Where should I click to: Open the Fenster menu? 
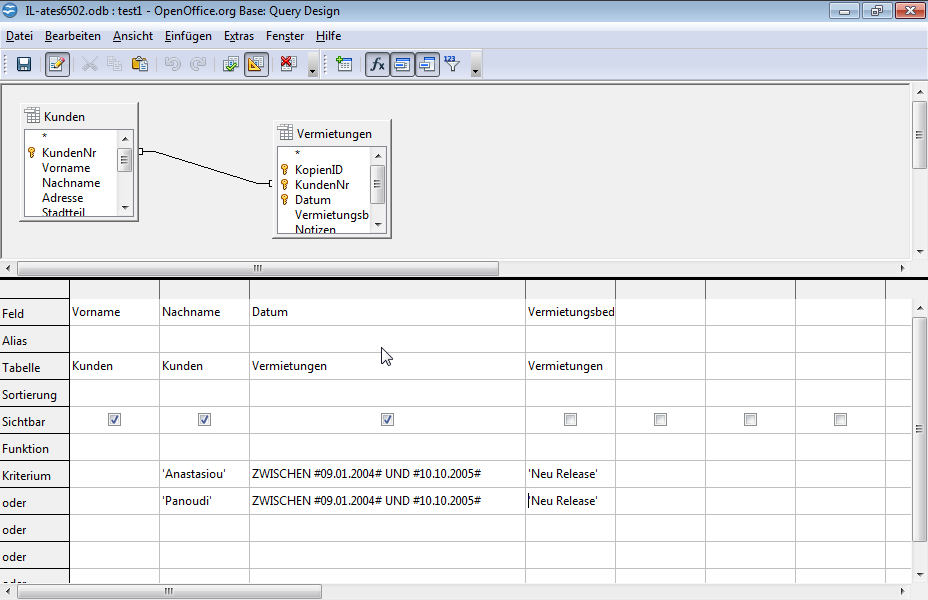pos(285,36)
